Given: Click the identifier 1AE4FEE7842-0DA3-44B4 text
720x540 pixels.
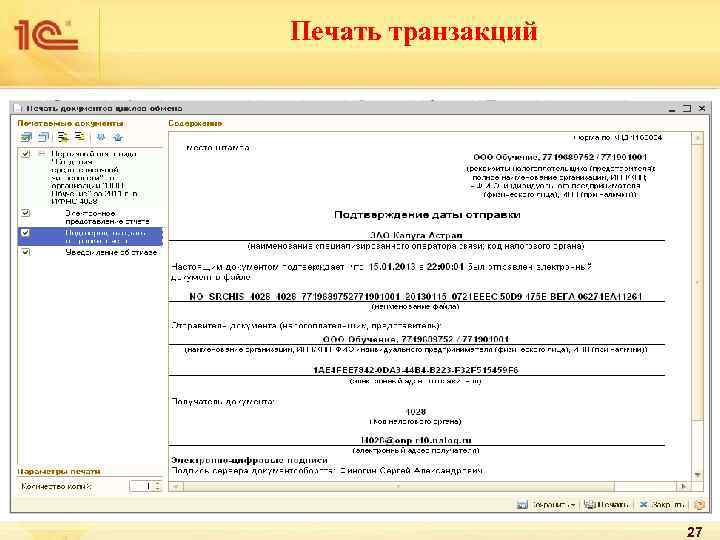Looking at the screenshot, I should (x=416, y=370).
